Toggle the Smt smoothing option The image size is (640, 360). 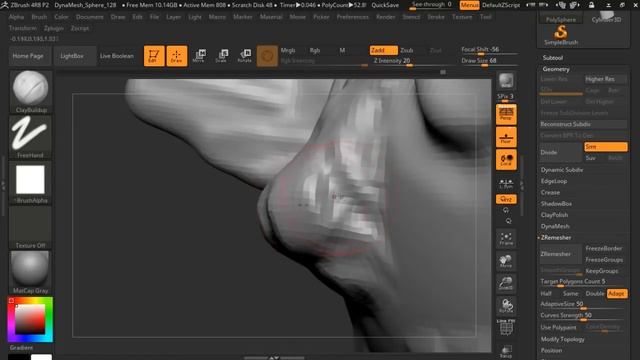coord(606,147)
